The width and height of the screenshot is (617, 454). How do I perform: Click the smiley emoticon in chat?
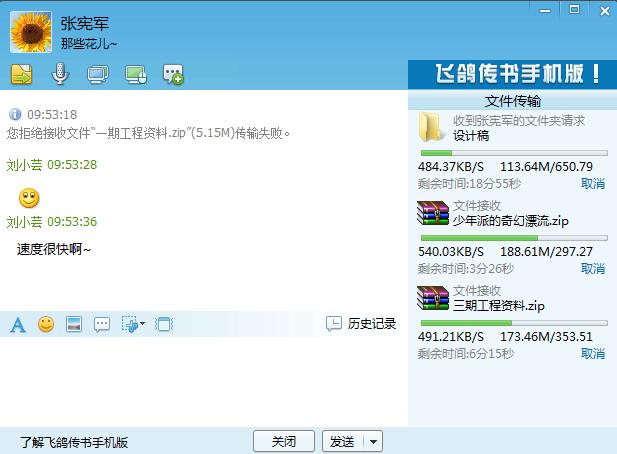[x=29, y=198]
